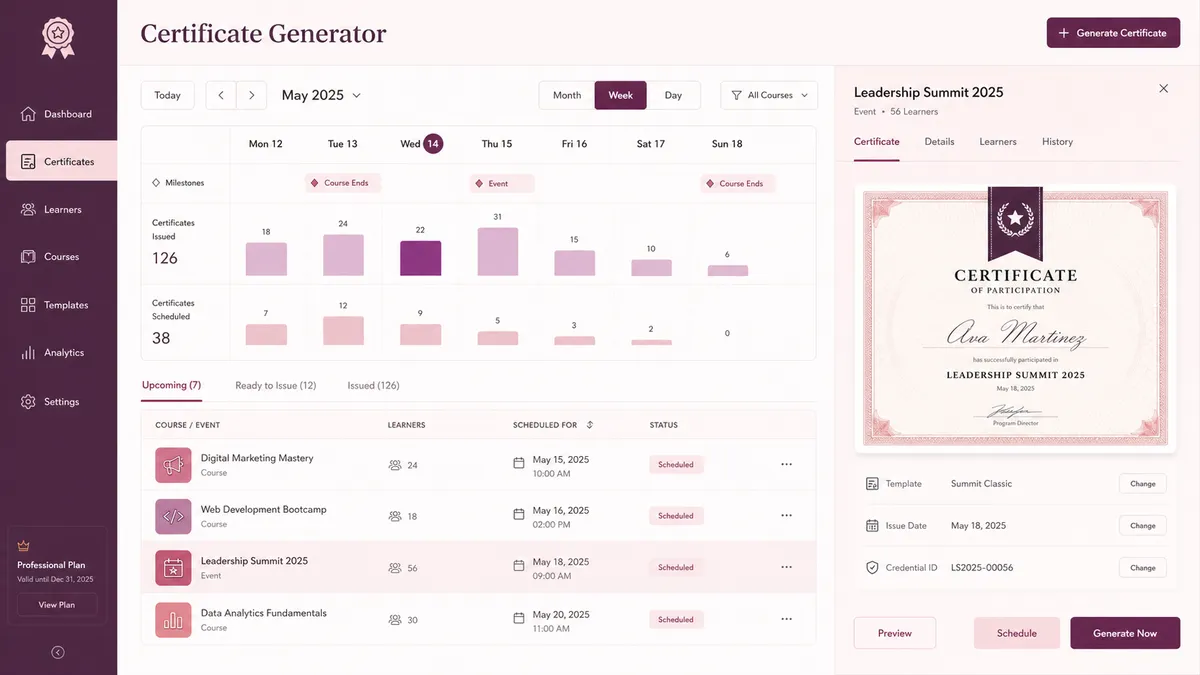Viewport: 1200px width, 675px height.
Task: Click the certificate preview thumbnail
Action: (1015, 317)
